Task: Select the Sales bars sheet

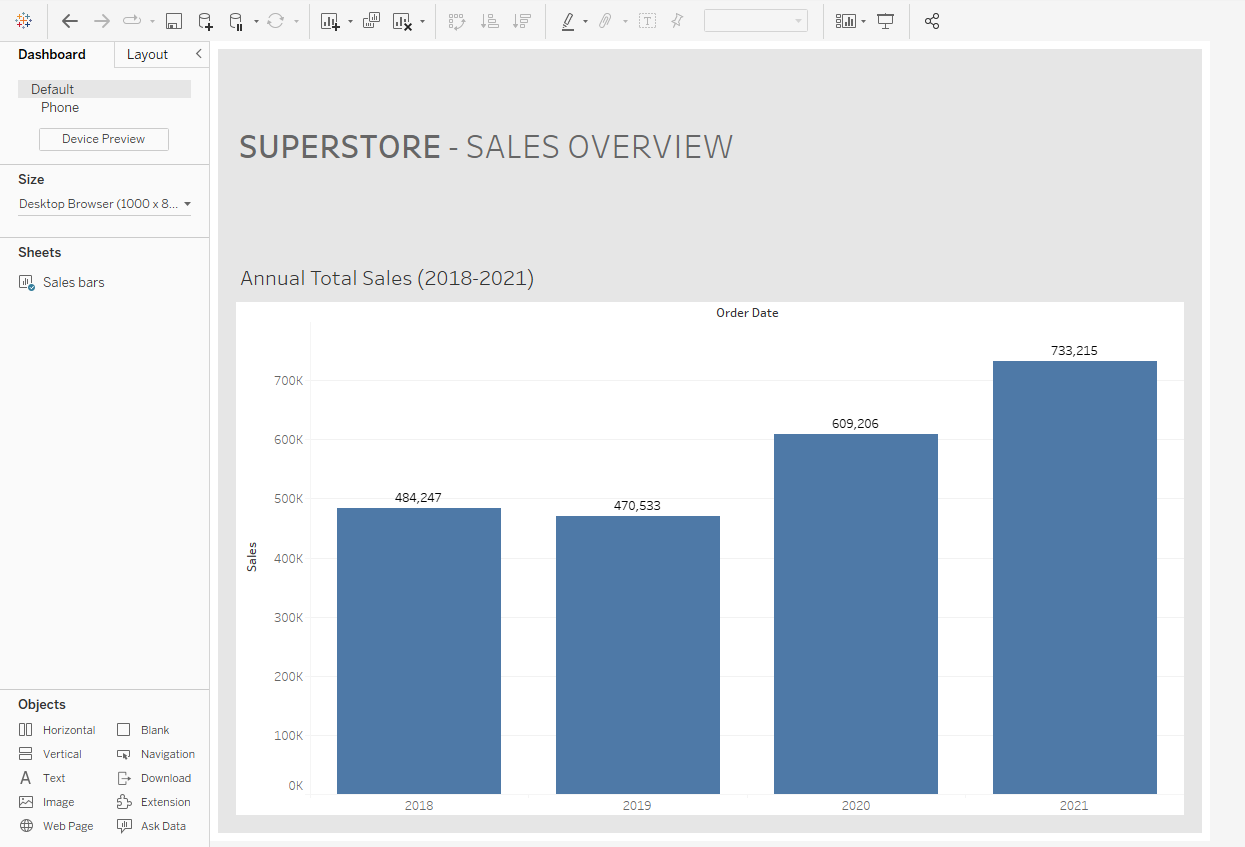Action: tap(73, 283)
